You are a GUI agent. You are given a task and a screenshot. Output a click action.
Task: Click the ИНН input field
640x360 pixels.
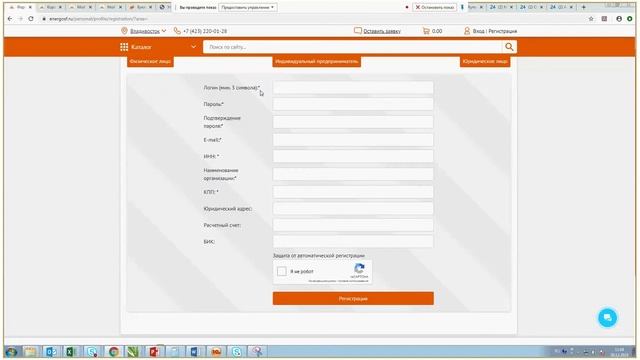click(353, 156)
